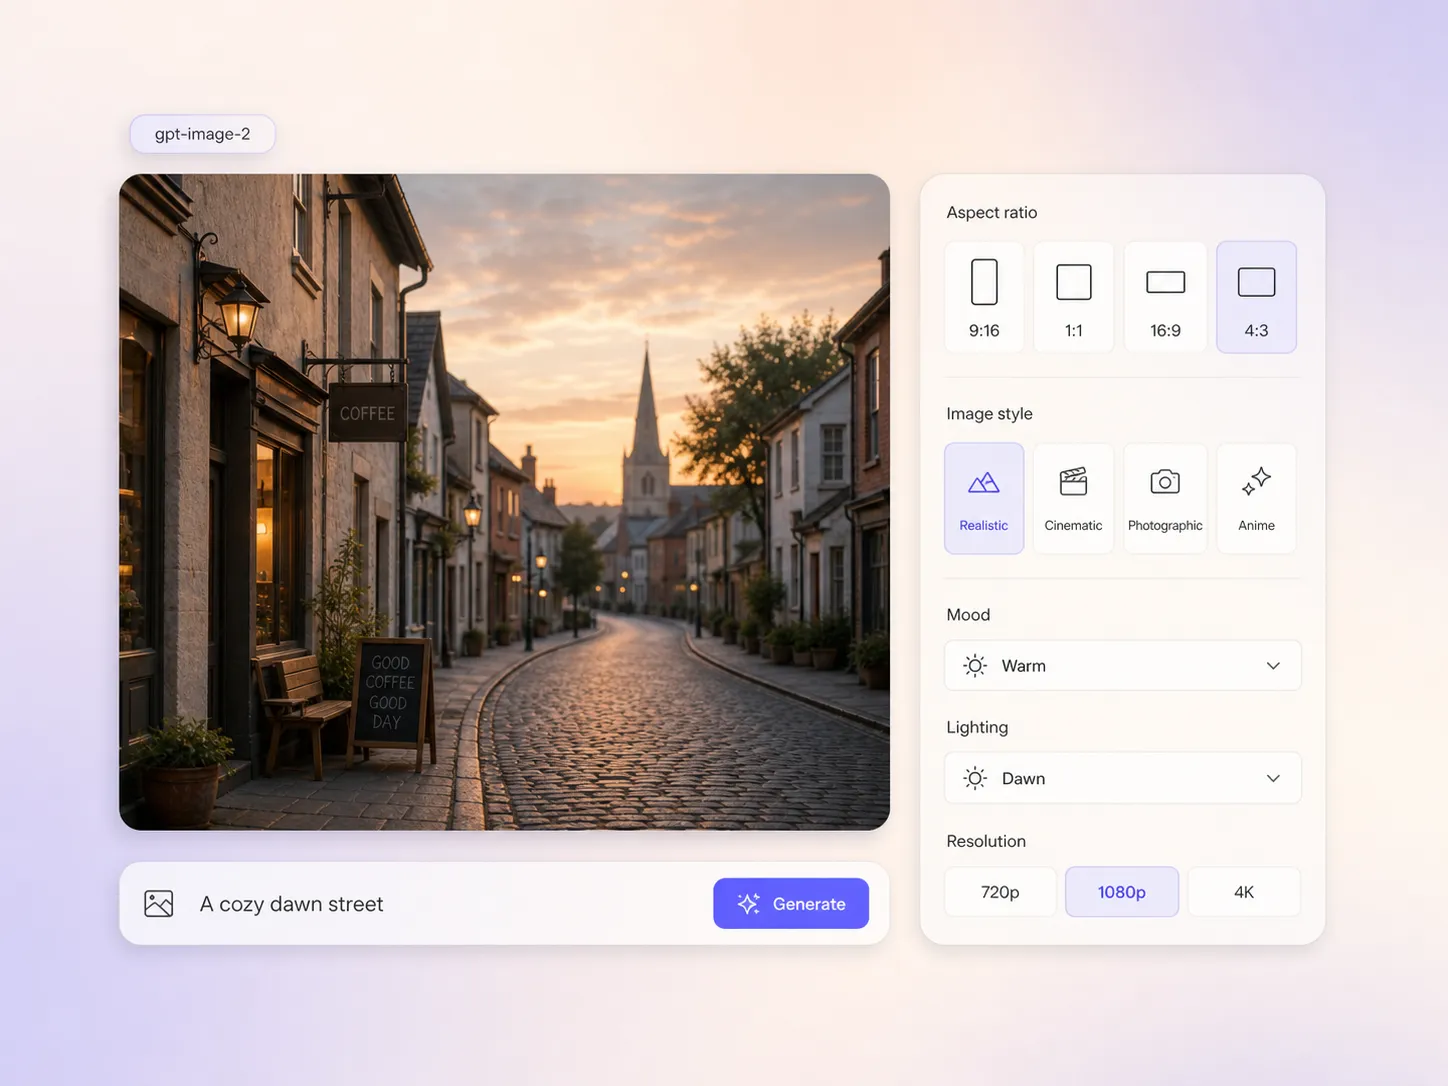Switch resolution to 4K
The width and height of the screenshot is (1448, 1086).
point(1244,892)
